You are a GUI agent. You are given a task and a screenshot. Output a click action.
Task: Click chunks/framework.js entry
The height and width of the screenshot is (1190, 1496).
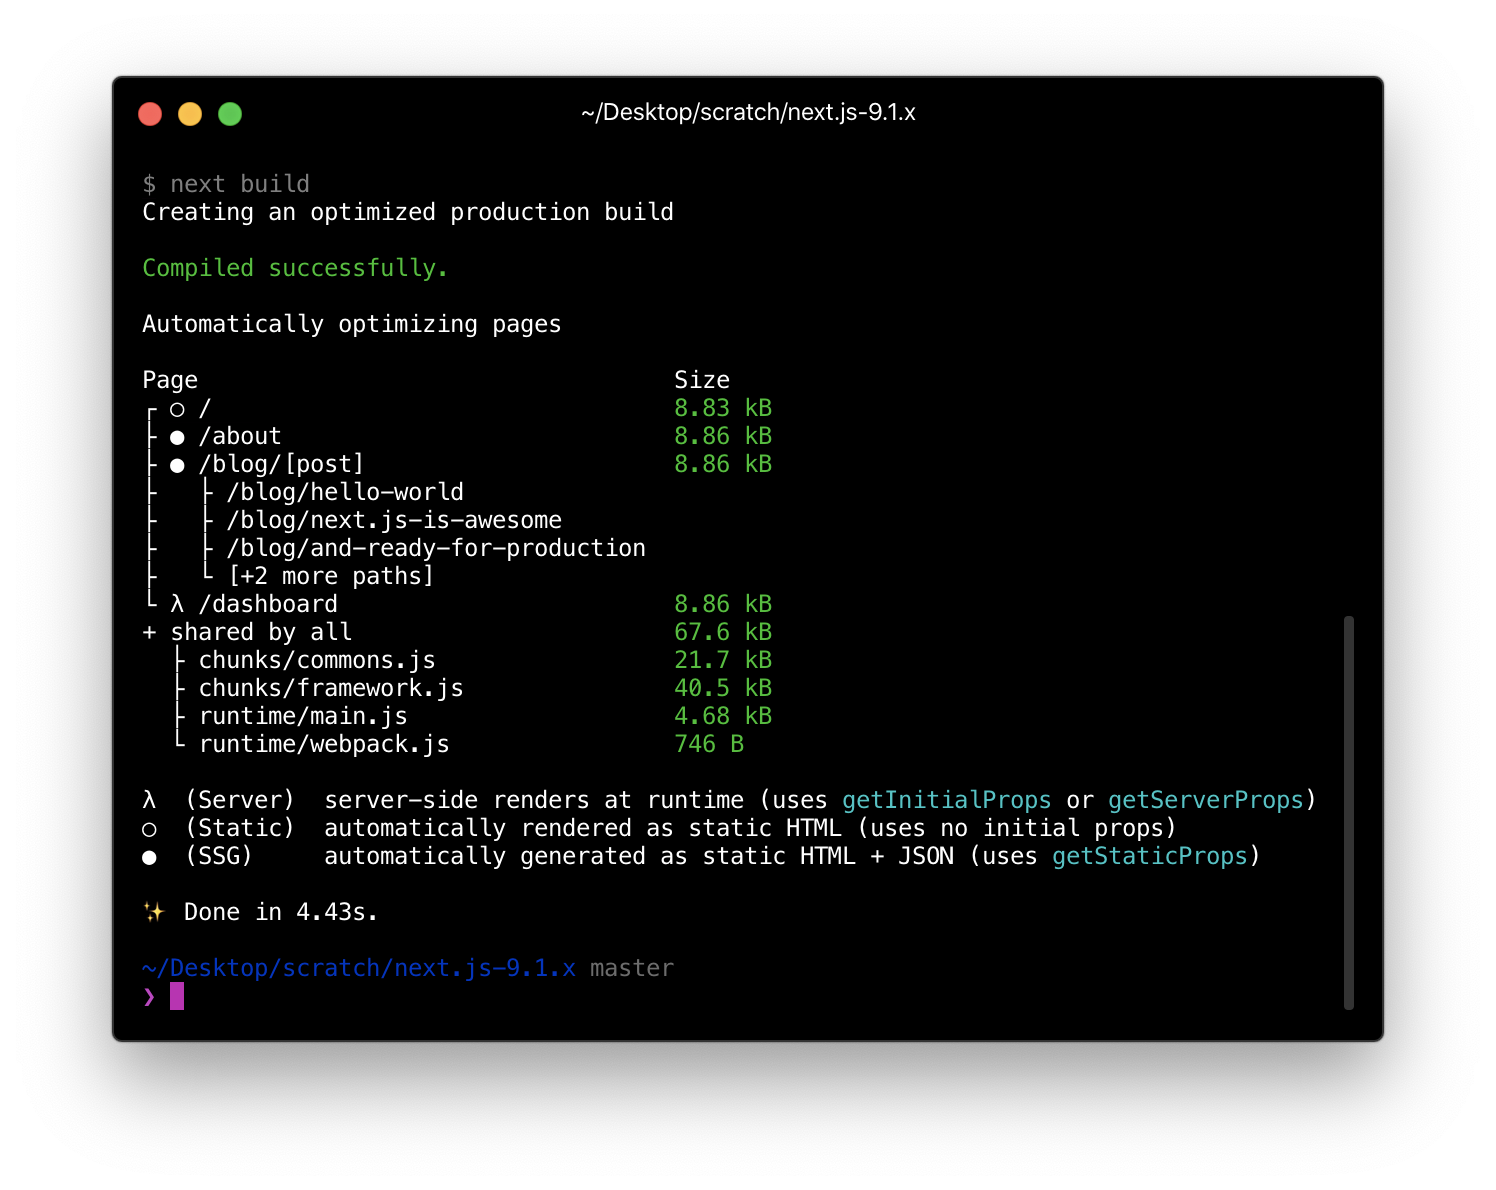331,688
